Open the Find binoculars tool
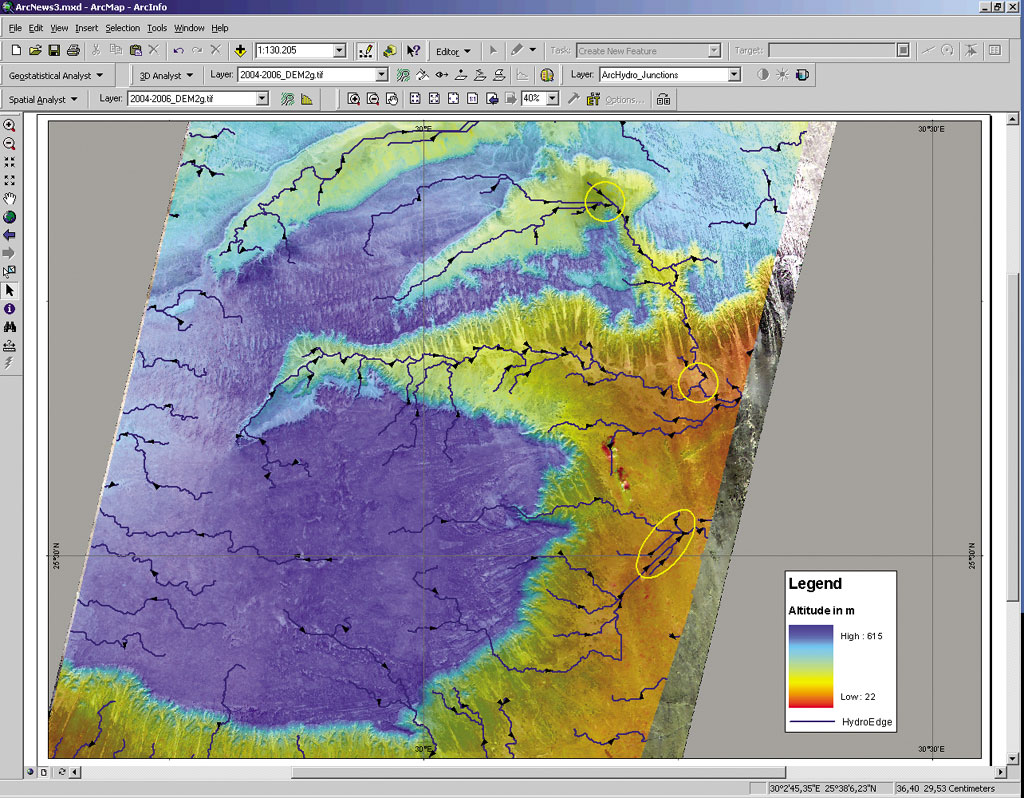 (10, 327)
